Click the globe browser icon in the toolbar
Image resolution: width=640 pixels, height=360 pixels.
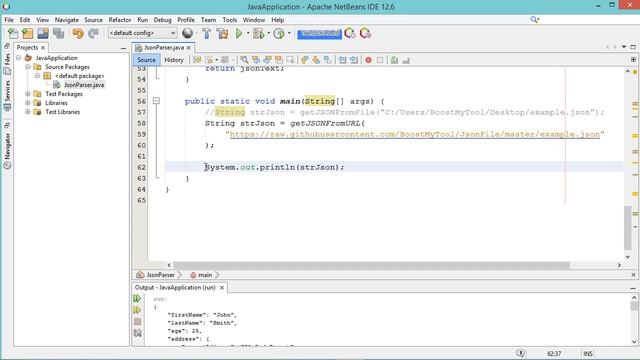coord(188,33)
